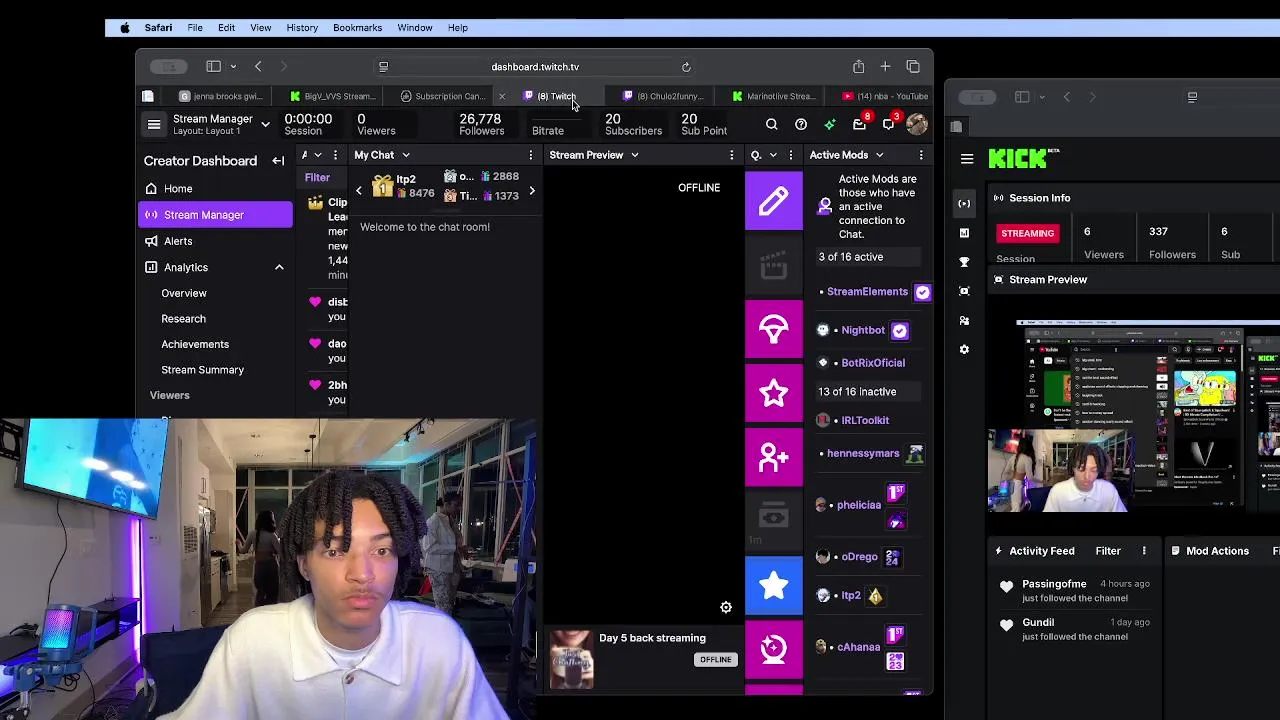Expand Stream Preview panel dropdown chevron
The height and width of the screenshot is (720, 1280).
click(634, 155)
